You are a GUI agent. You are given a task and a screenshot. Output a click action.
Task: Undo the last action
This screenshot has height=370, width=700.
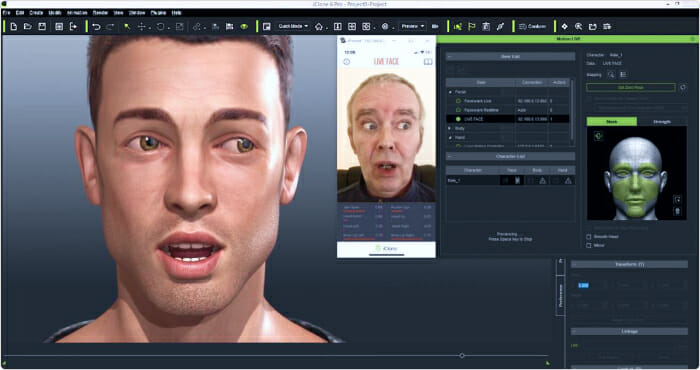96,27
